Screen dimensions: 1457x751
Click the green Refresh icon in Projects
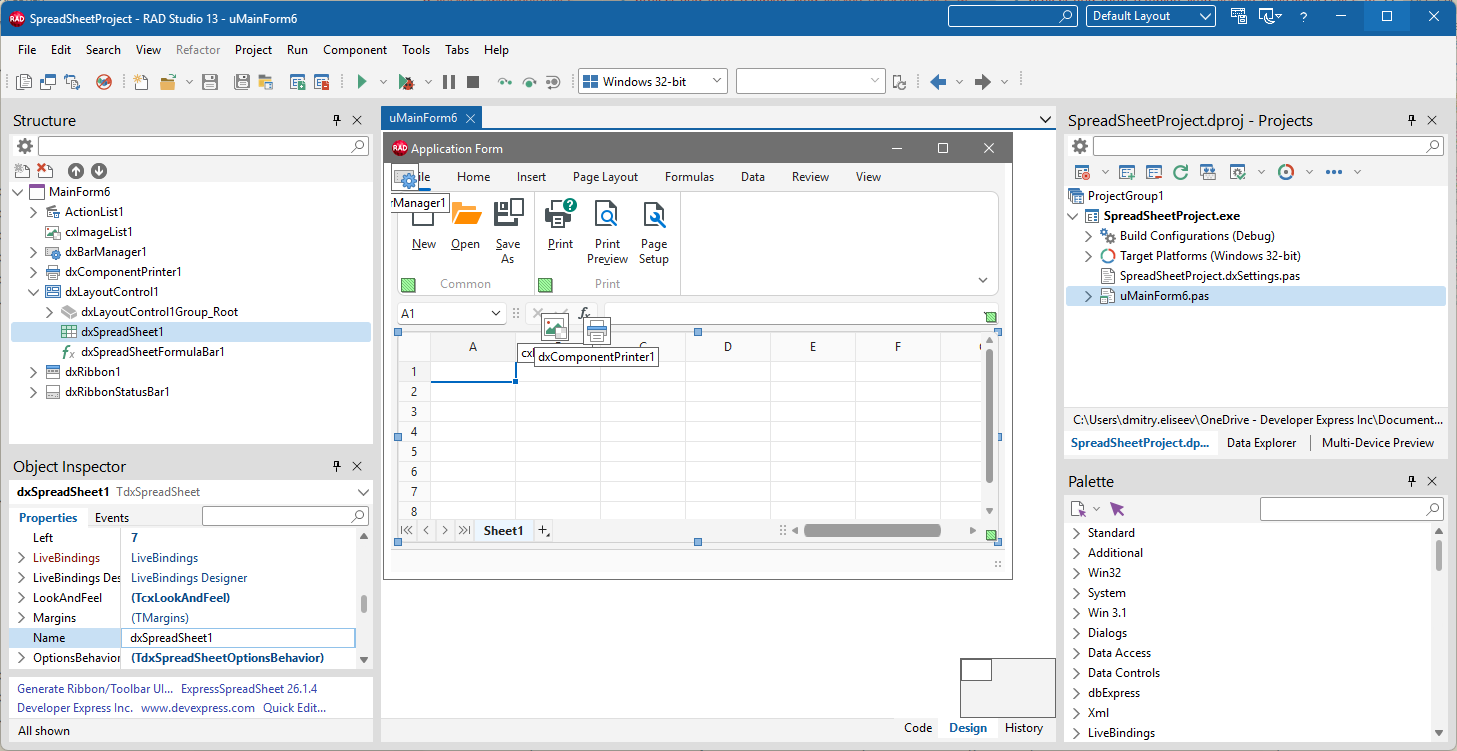coord(1180,172)
